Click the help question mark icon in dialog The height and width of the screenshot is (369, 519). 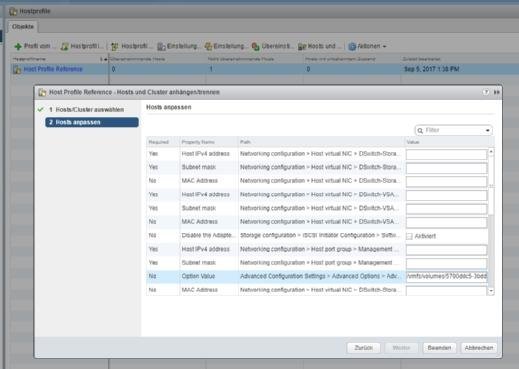tap(486, 92)
